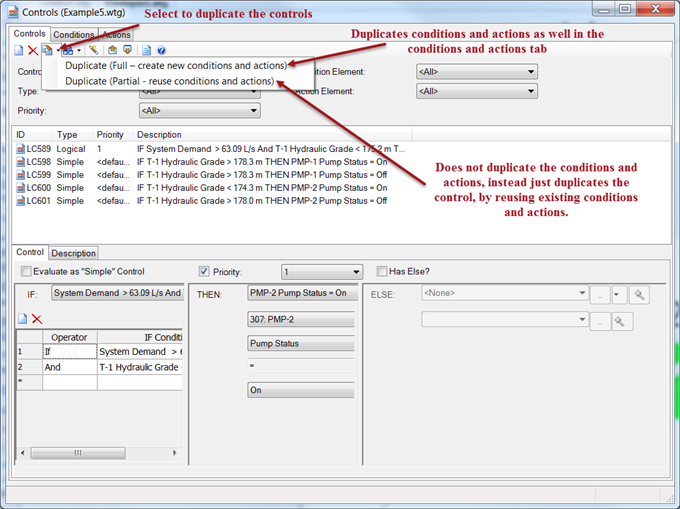This screenshot has height=509, width=680.
Task: Click THEN action field PMP-2 Pump Status = On
Action: click(302, 293)
